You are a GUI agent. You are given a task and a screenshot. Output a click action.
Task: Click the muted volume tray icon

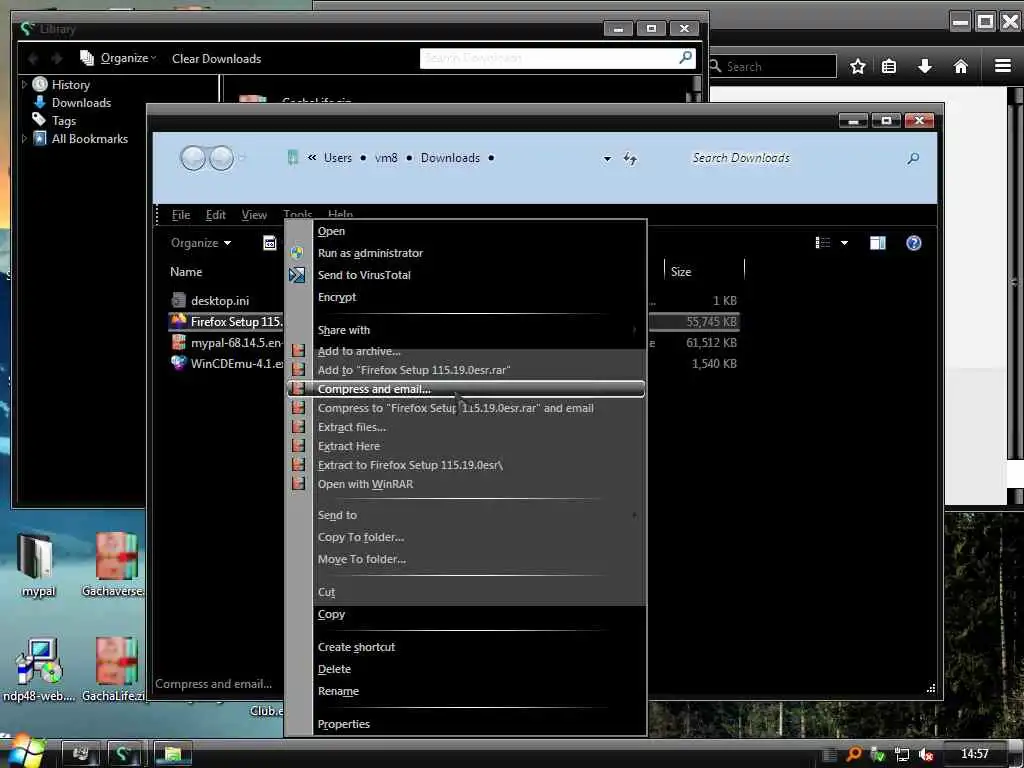point(925,754)
